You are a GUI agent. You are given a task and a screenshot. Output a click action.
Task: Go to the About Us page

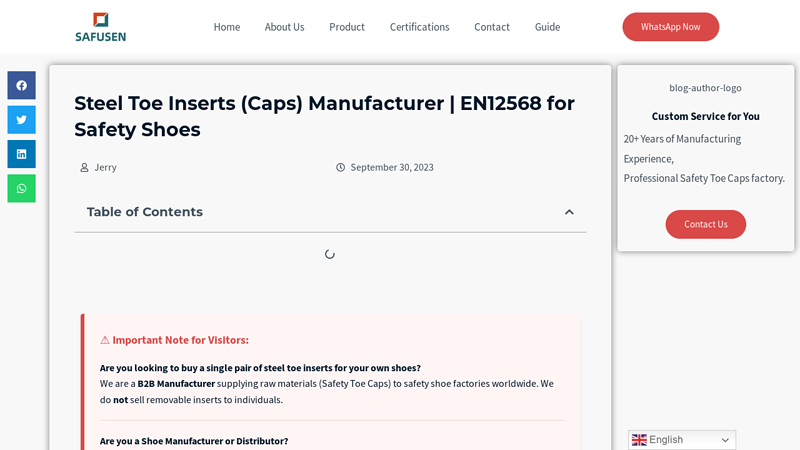284,27
